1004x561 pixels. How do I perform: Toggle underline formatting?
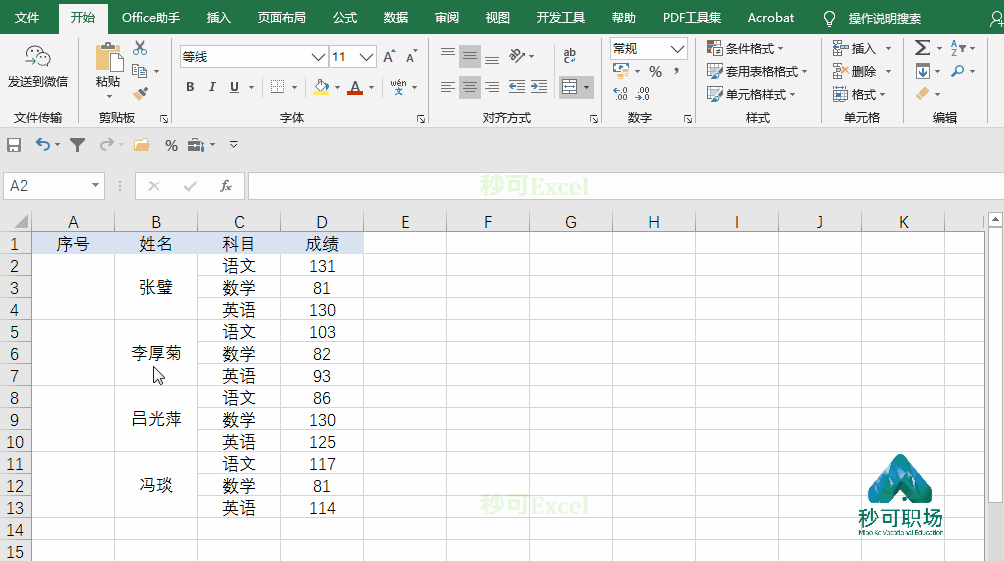234,87
